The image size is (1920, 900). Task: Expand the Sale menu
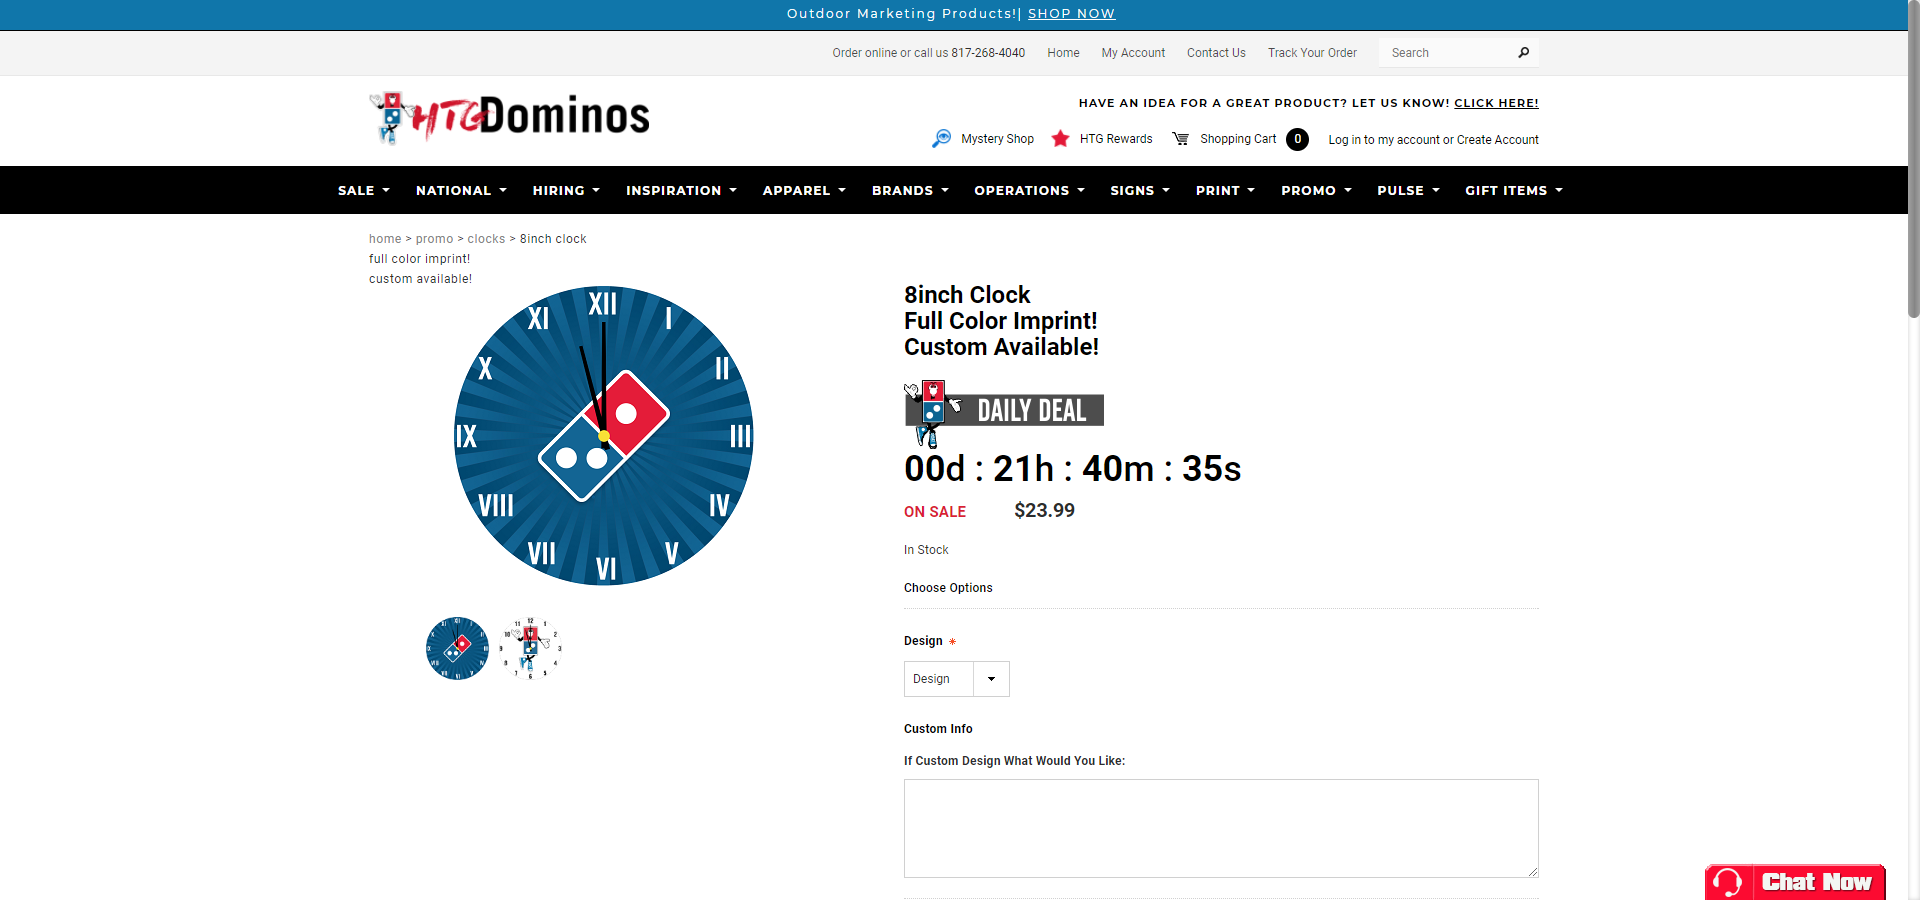click(363, 190)
